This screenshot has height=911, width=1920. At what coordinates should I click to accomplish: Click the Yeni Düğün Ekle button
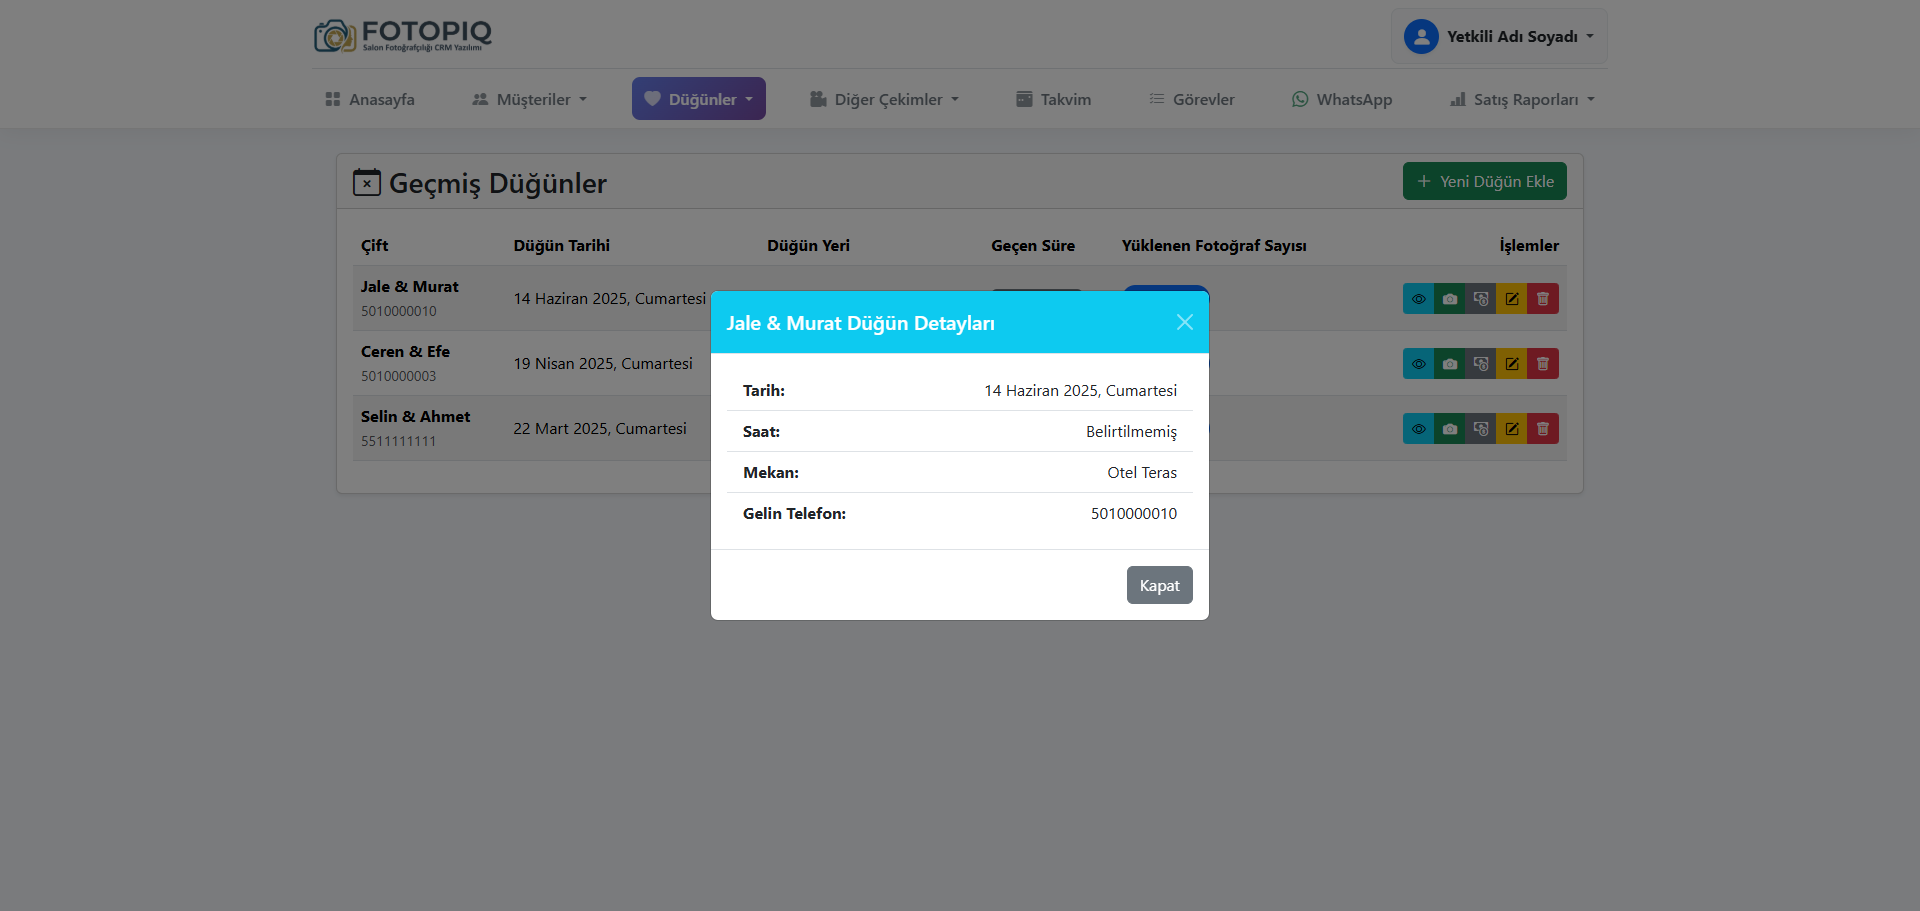pyautogui.click(x=1484, y=181)
